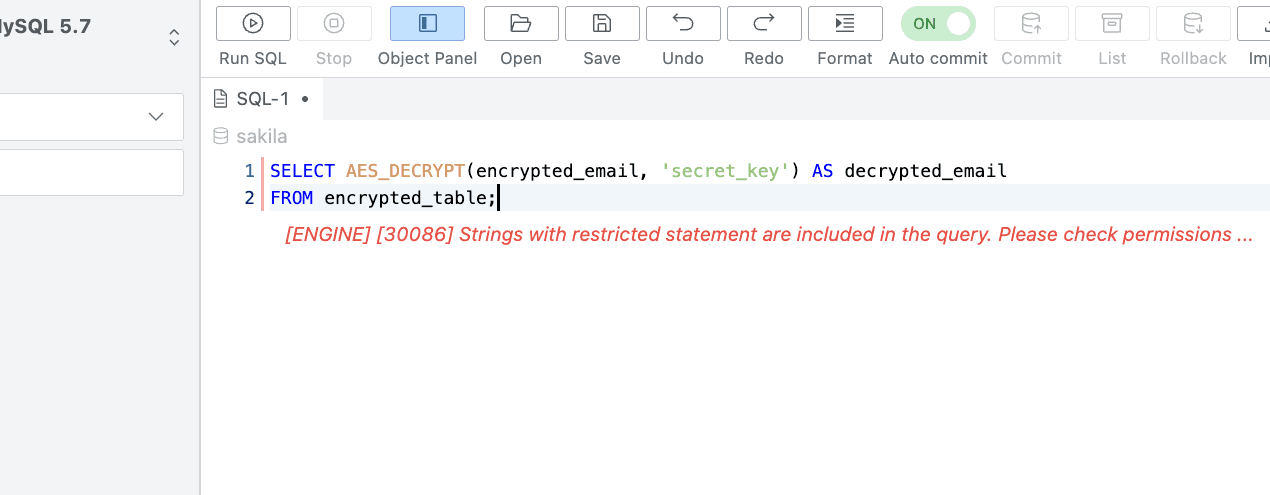1270x495 pixels.
Task: Turn off the Auto commit switch
Action: click(x=938, y=23)
